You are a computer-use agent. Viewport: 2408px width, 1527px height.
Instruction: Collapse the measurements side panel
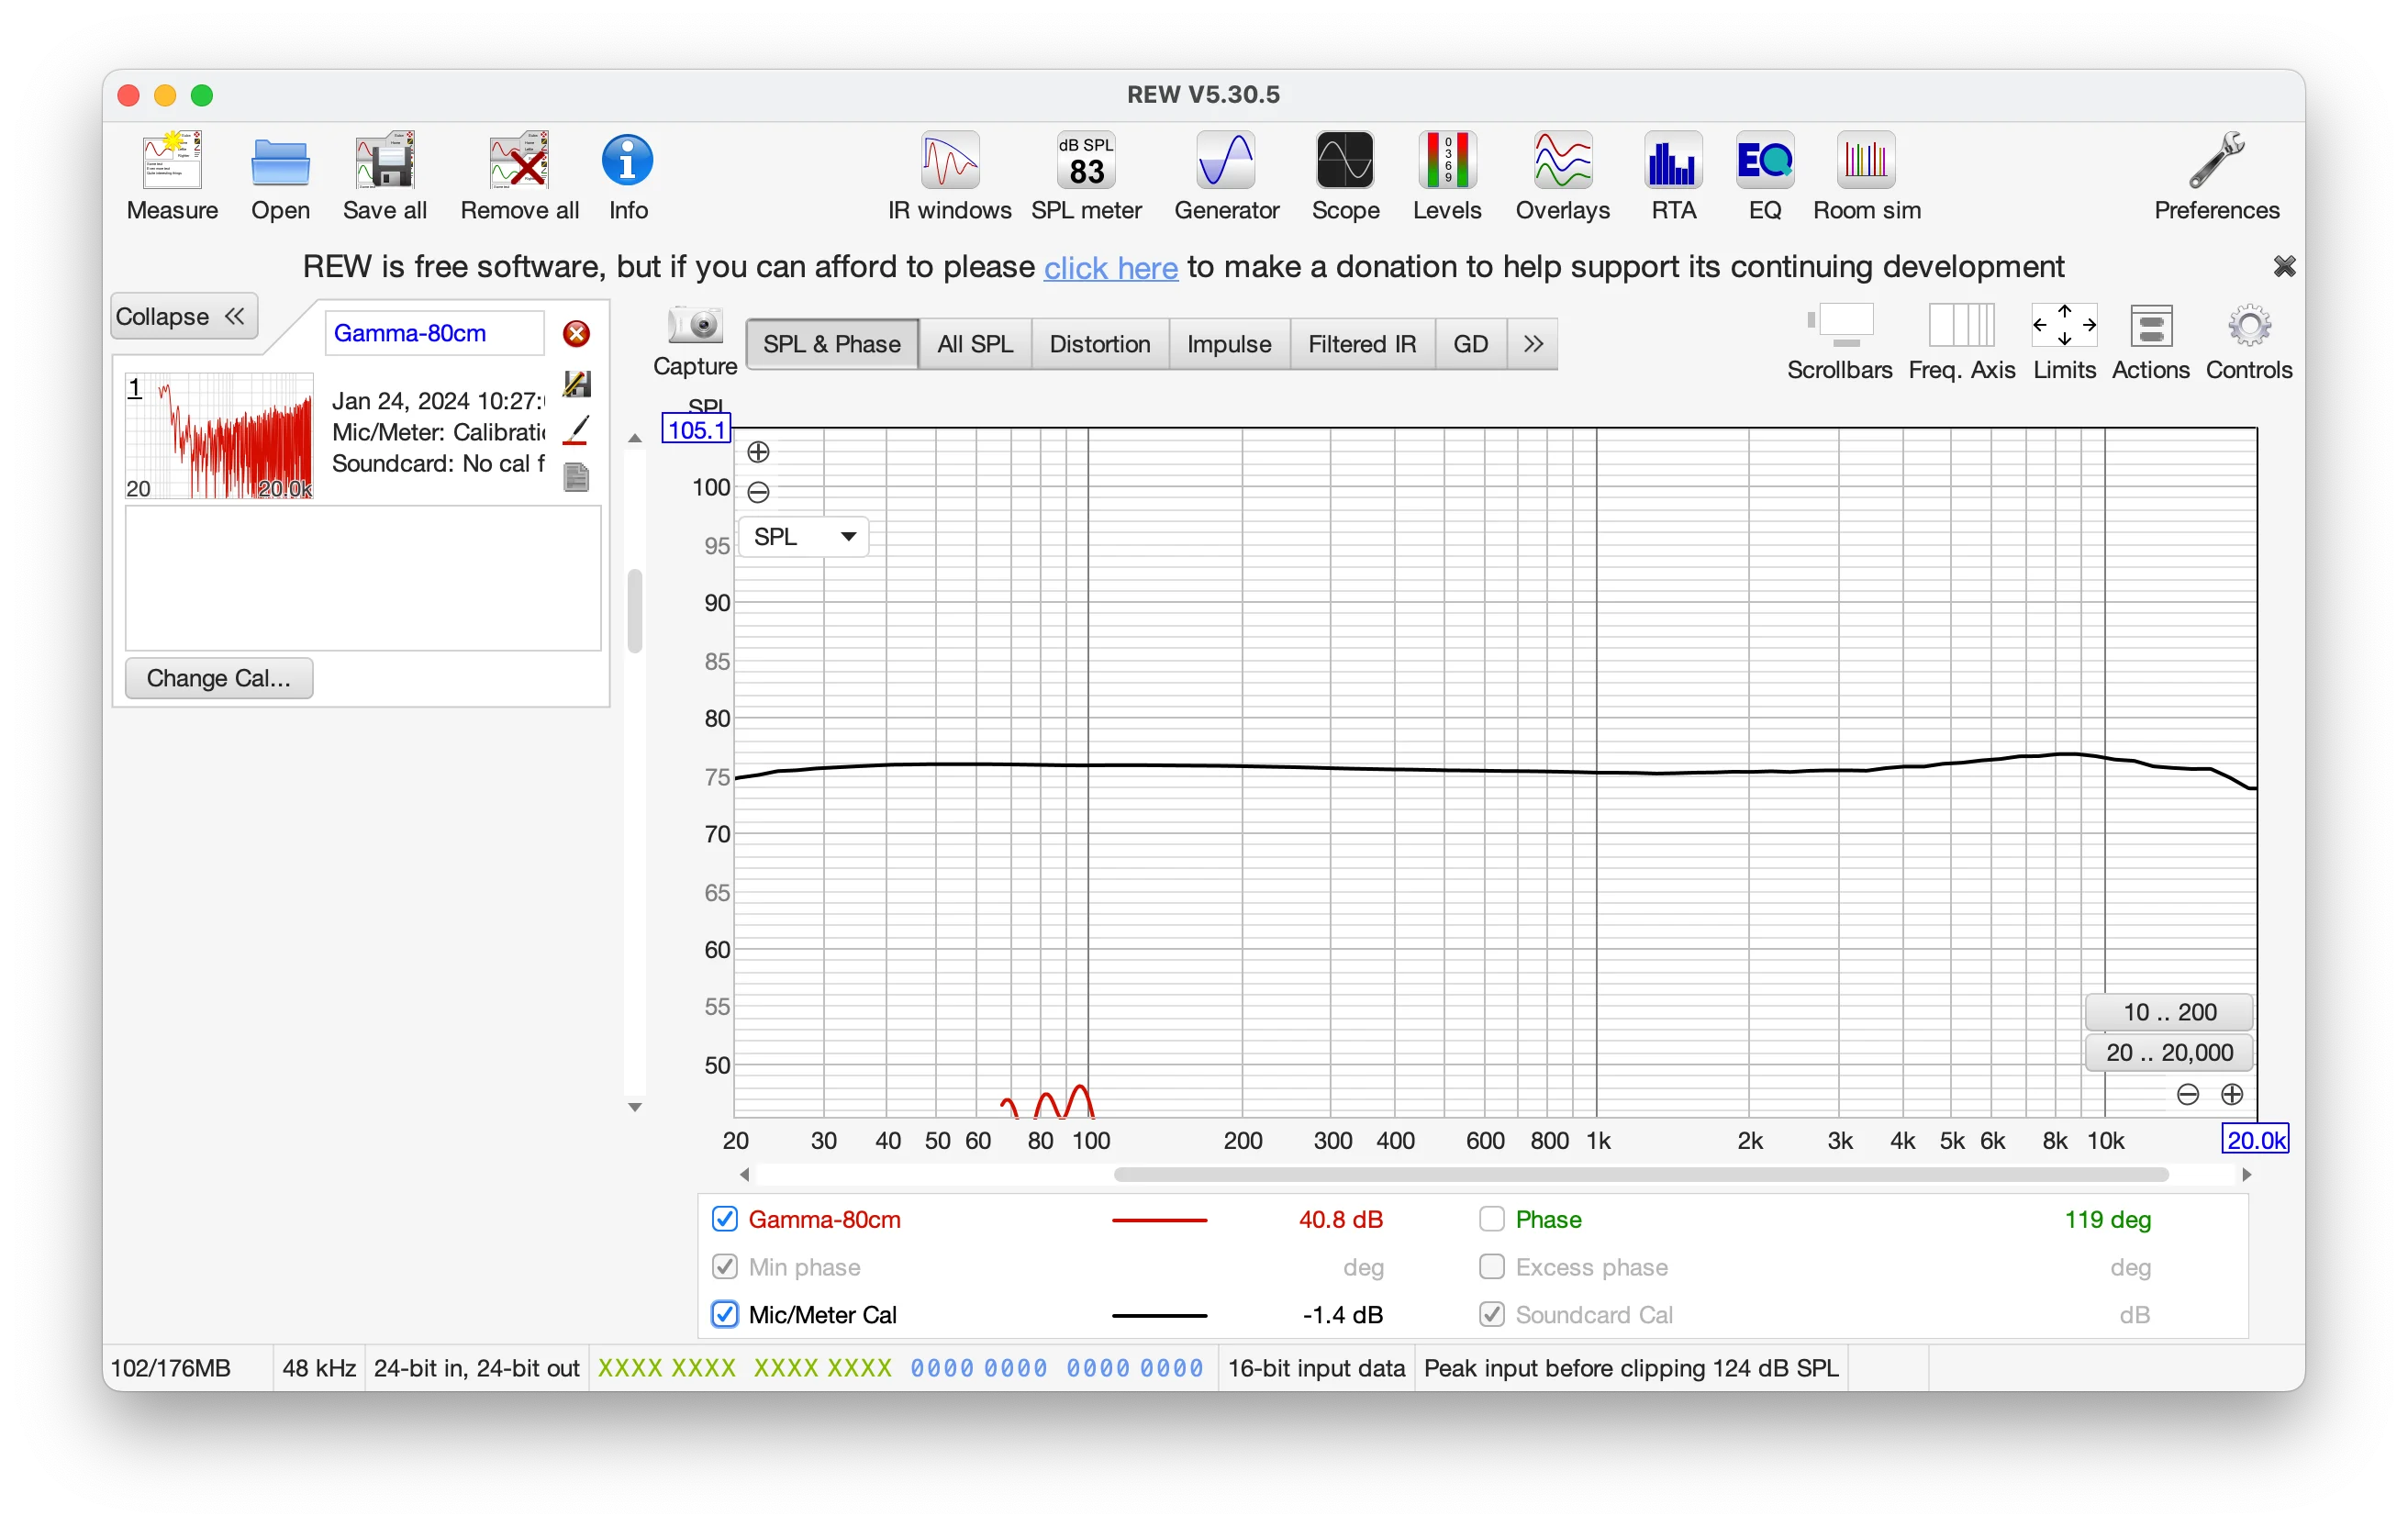184,316
